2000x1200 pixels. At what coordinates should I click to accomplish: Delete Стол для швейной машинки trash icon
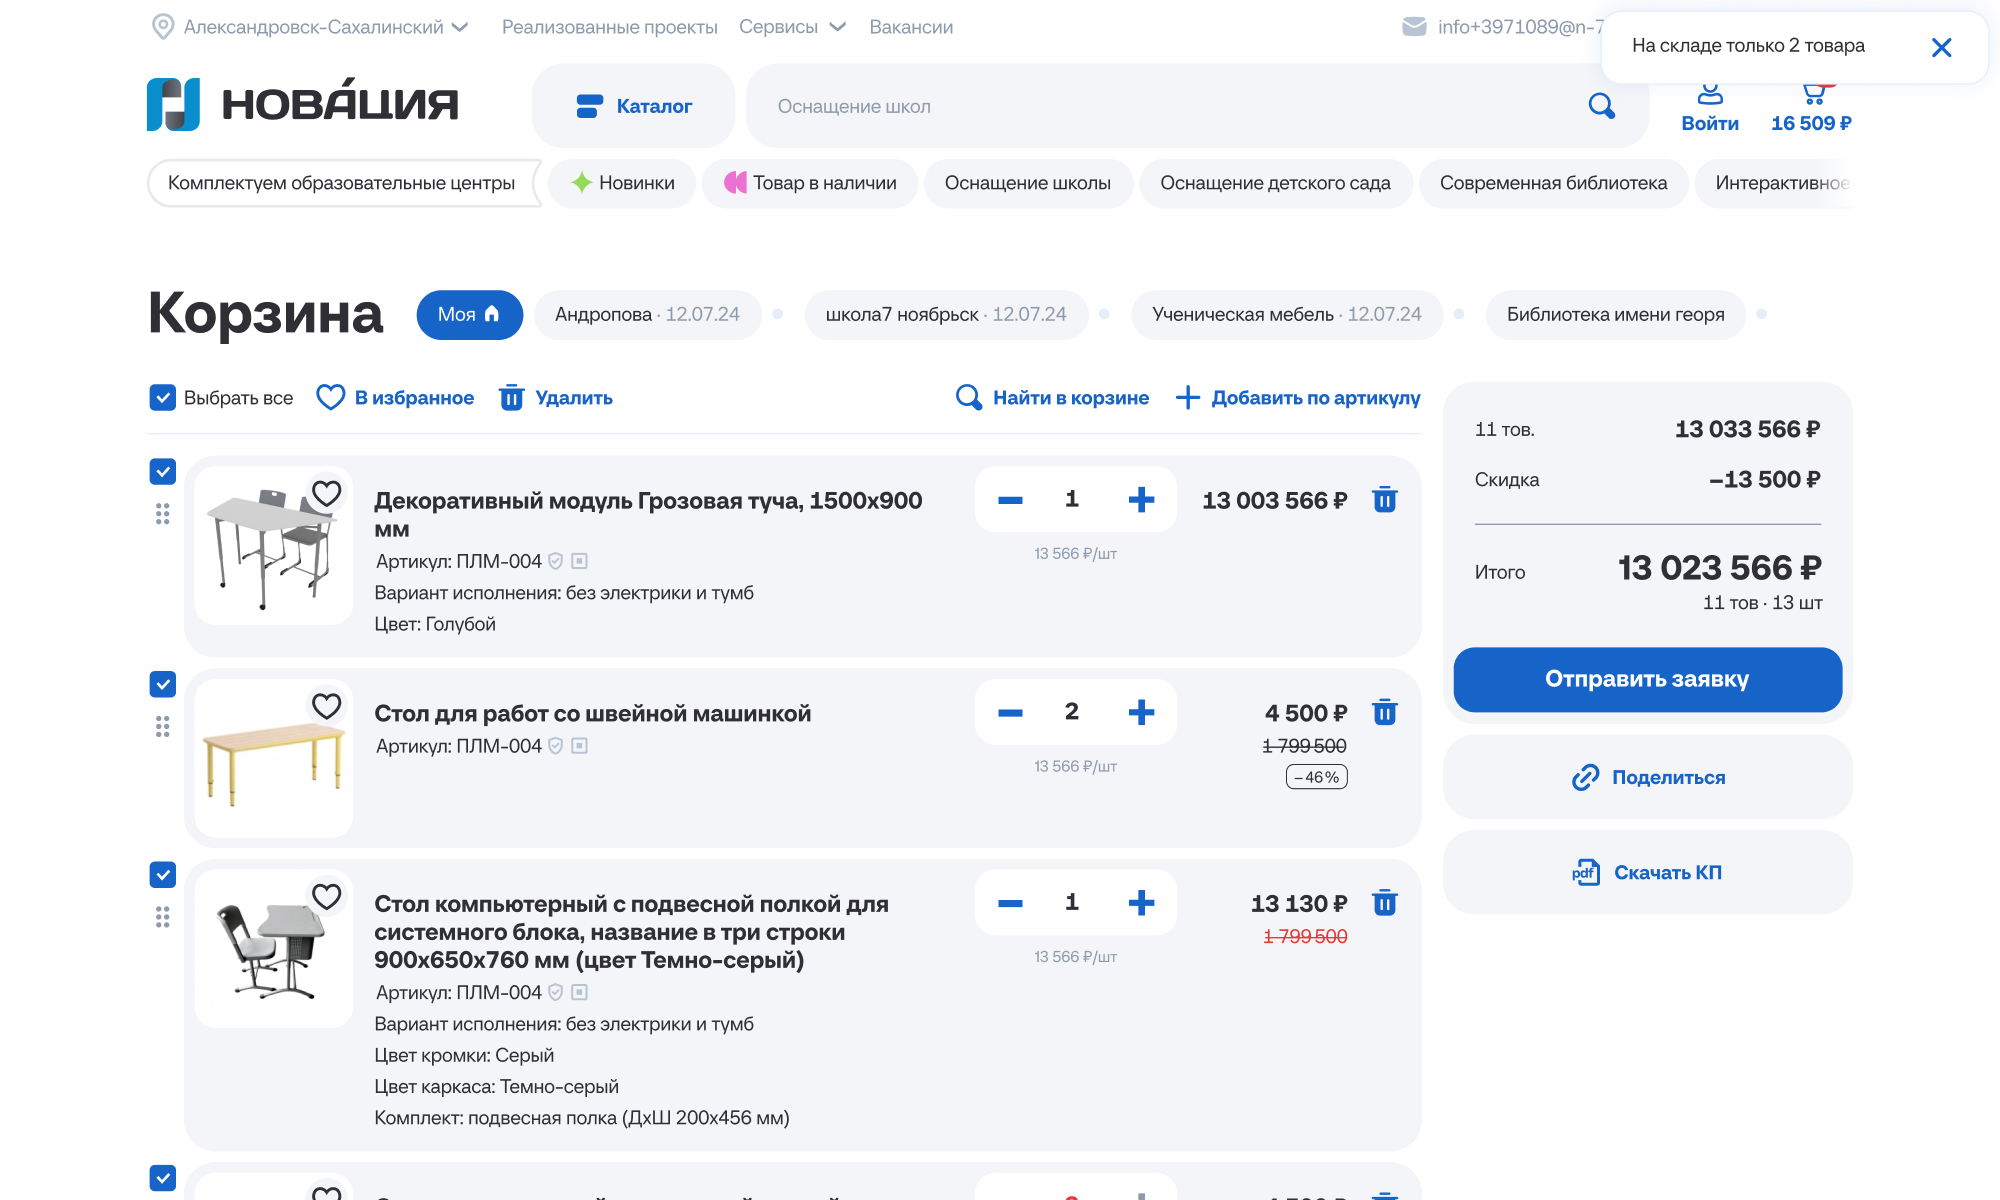coord(1384,713)
